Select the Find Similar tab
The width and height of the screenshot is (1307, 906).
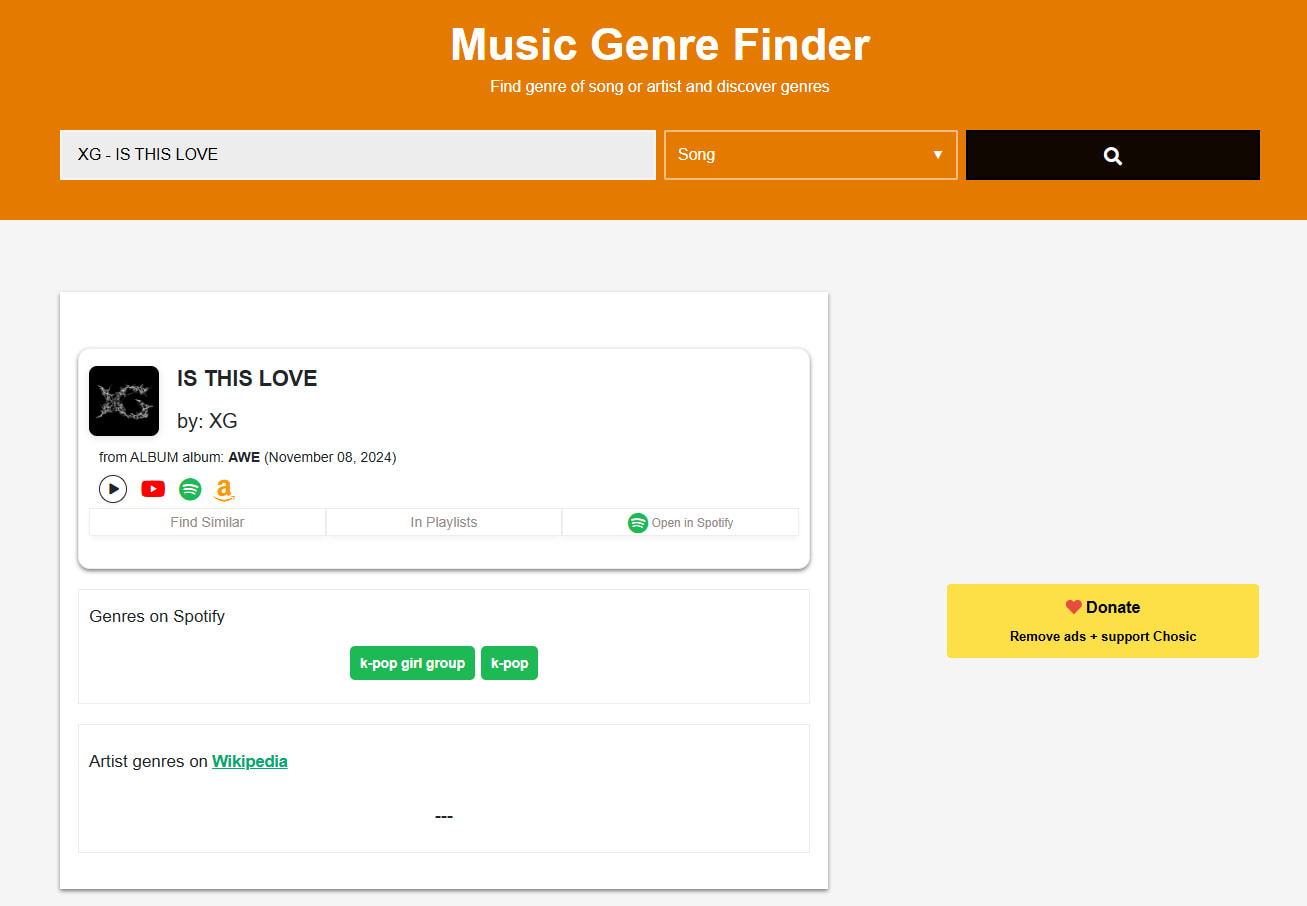coord(207,522)
